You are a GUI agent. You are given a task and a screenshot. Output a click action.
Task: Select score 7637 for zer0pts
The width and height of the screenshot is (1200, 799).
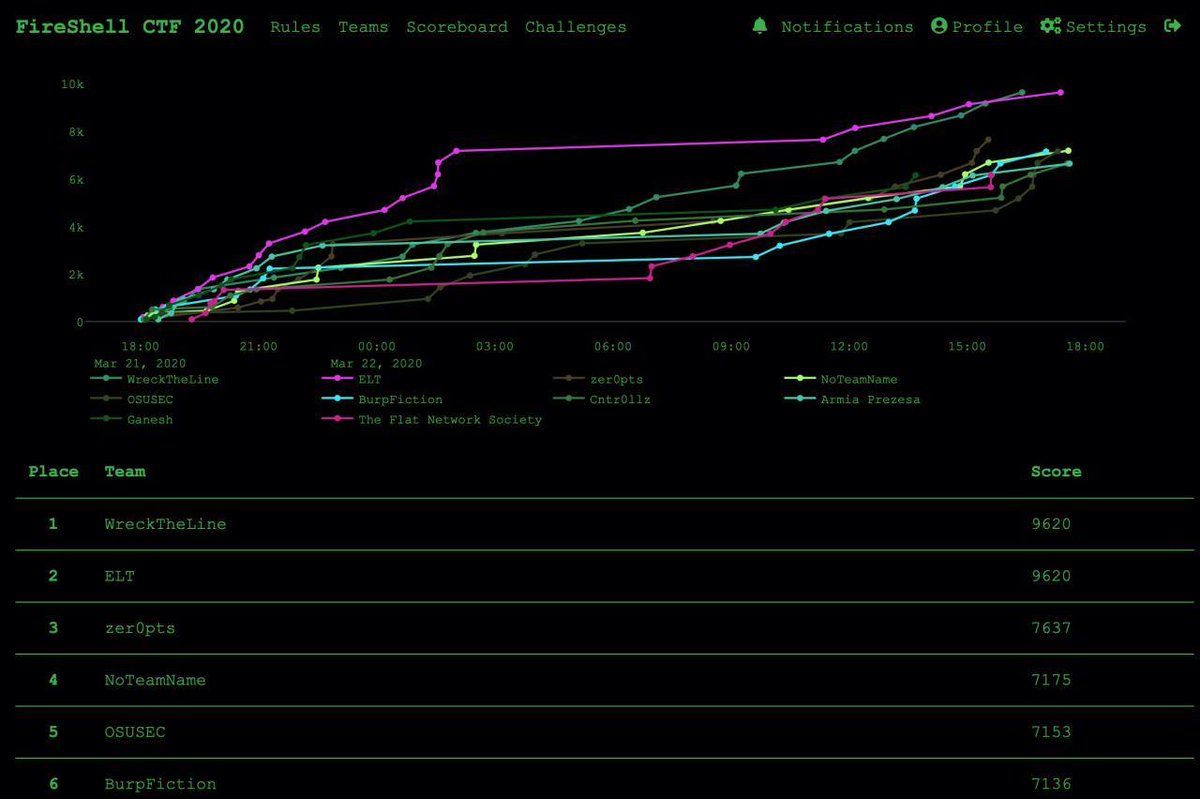click(x=1051, y=628)
